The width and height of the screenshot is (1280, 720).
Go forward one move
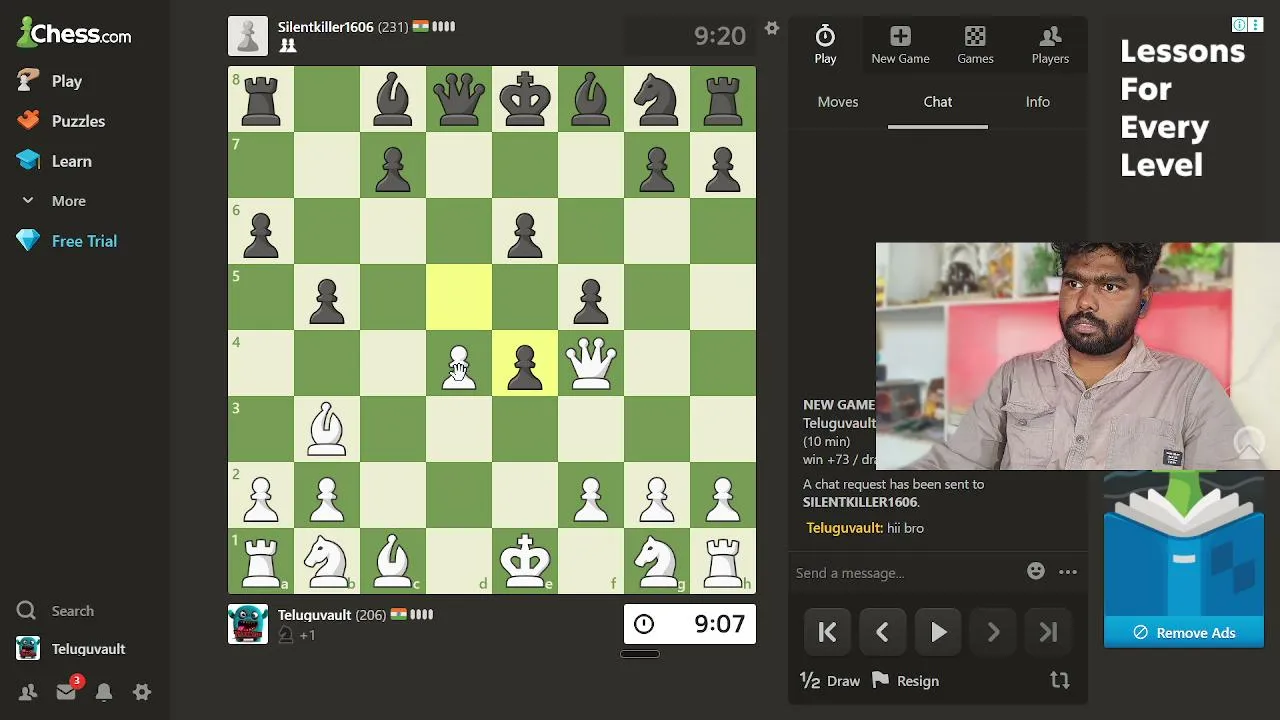[x=993, y=632]
